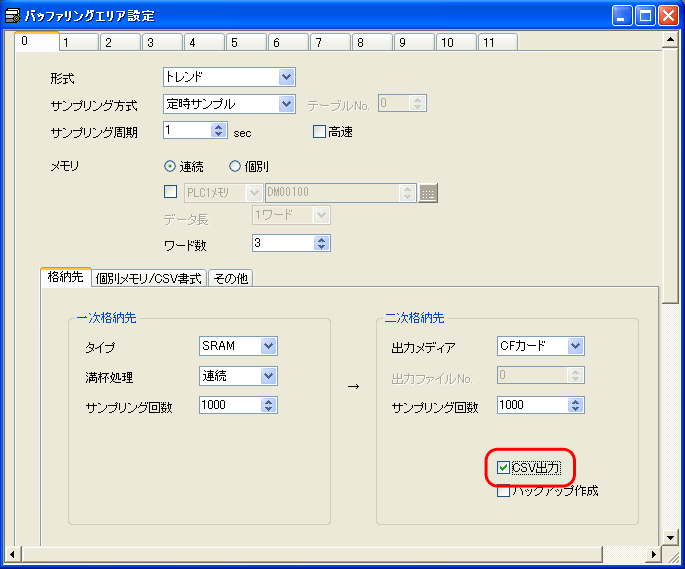Expand the サンプリング方式 dropdown
The image size is (685, 569).
tap(286, 104)
